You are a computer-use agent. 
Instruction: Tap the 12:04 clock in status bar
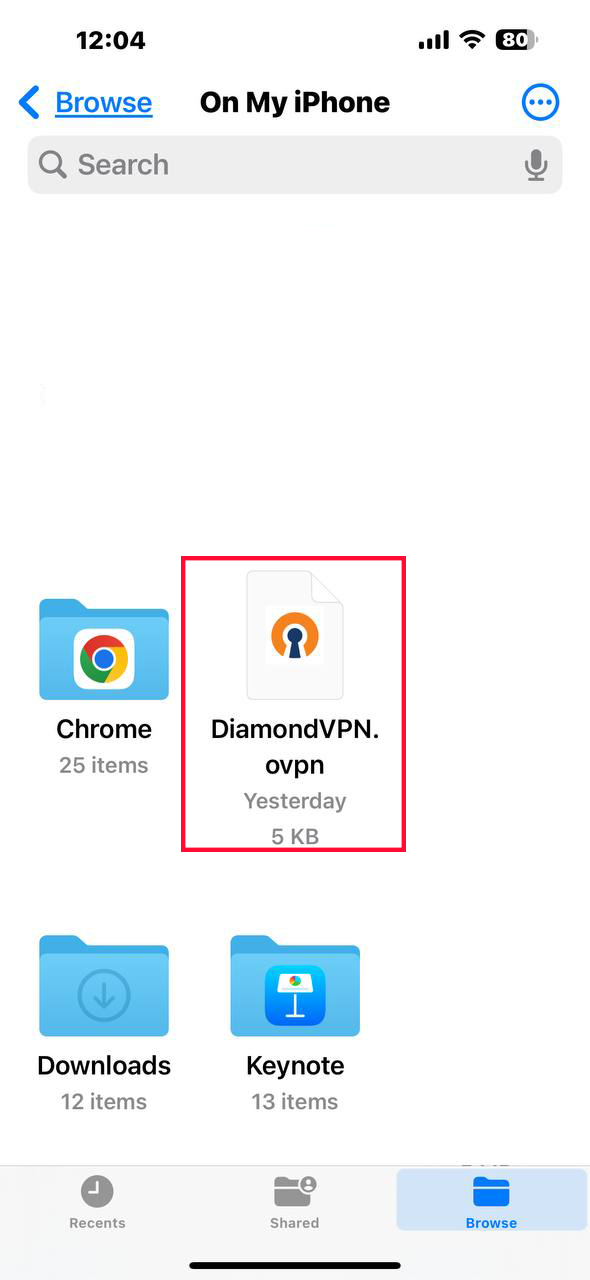tap(111, 40)
